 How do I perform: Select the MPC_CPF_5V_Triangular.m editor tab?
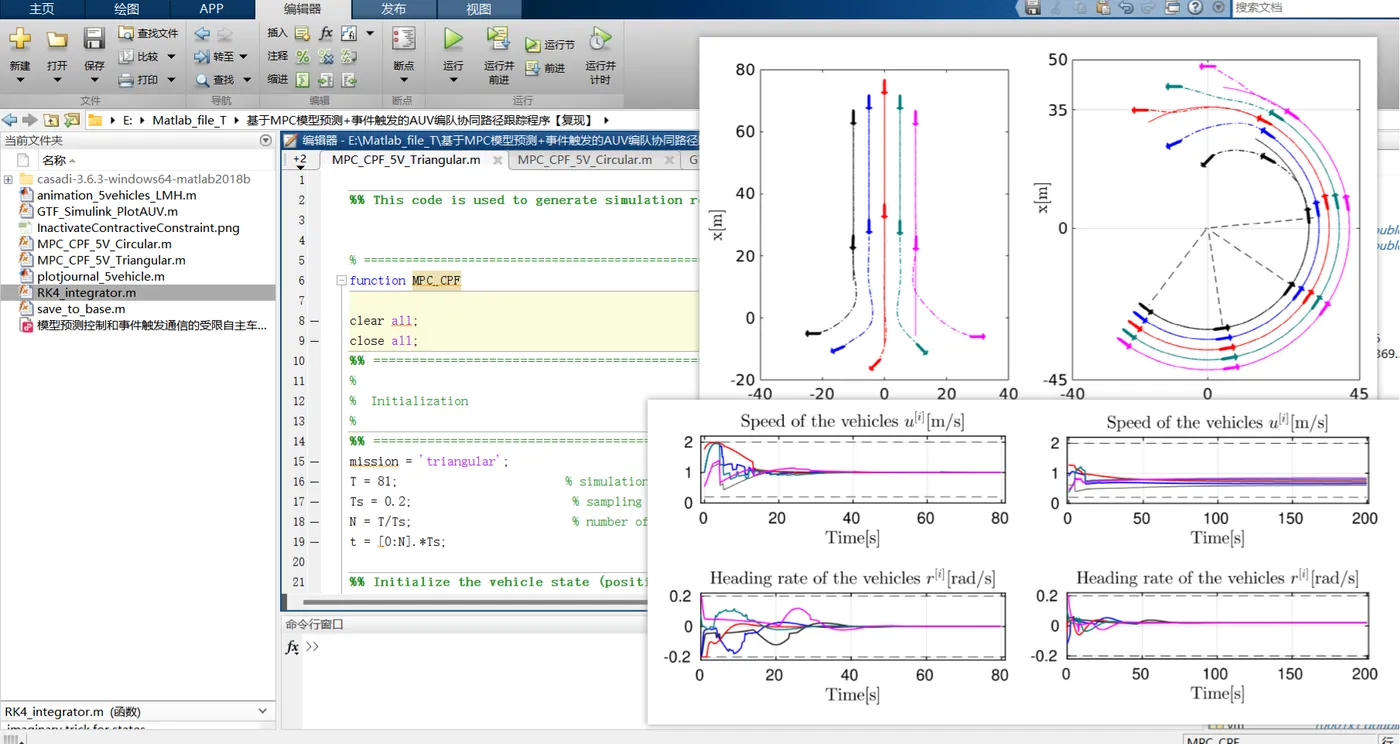pos(406,159)
